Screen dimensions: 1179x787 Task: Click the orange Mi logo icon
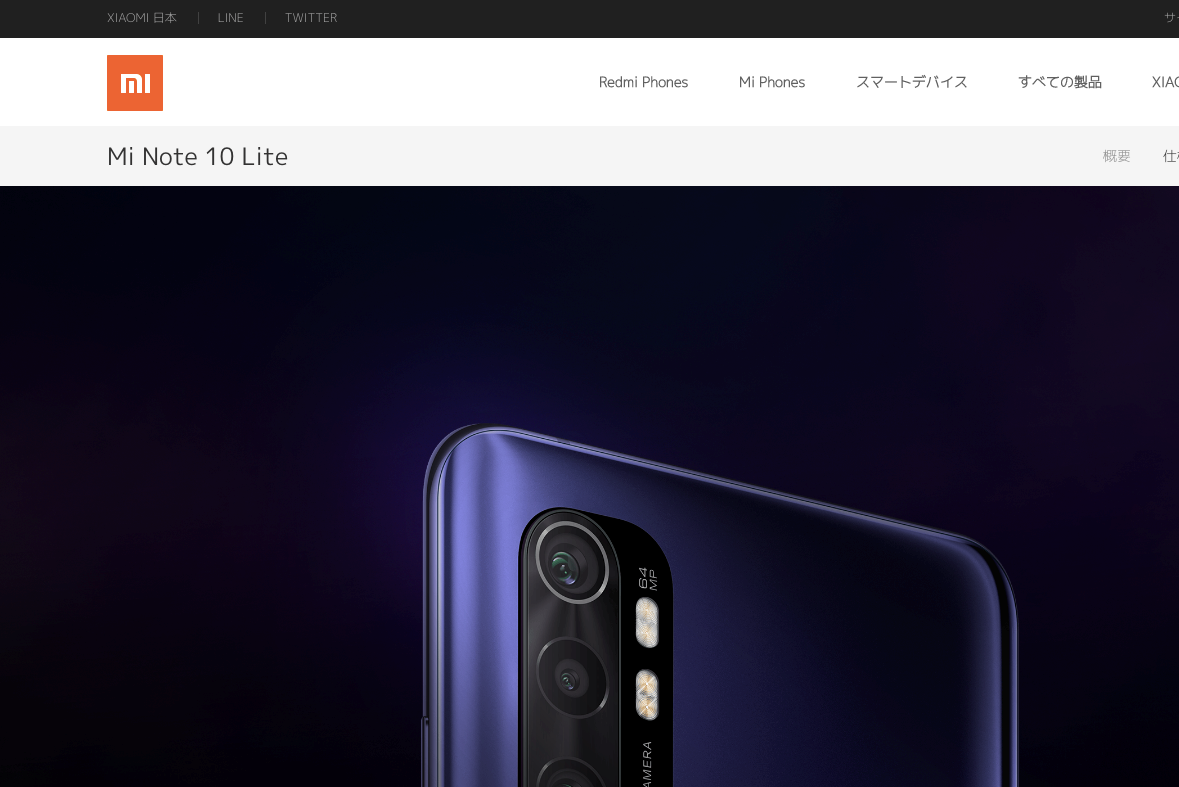[x=135, y=83]
